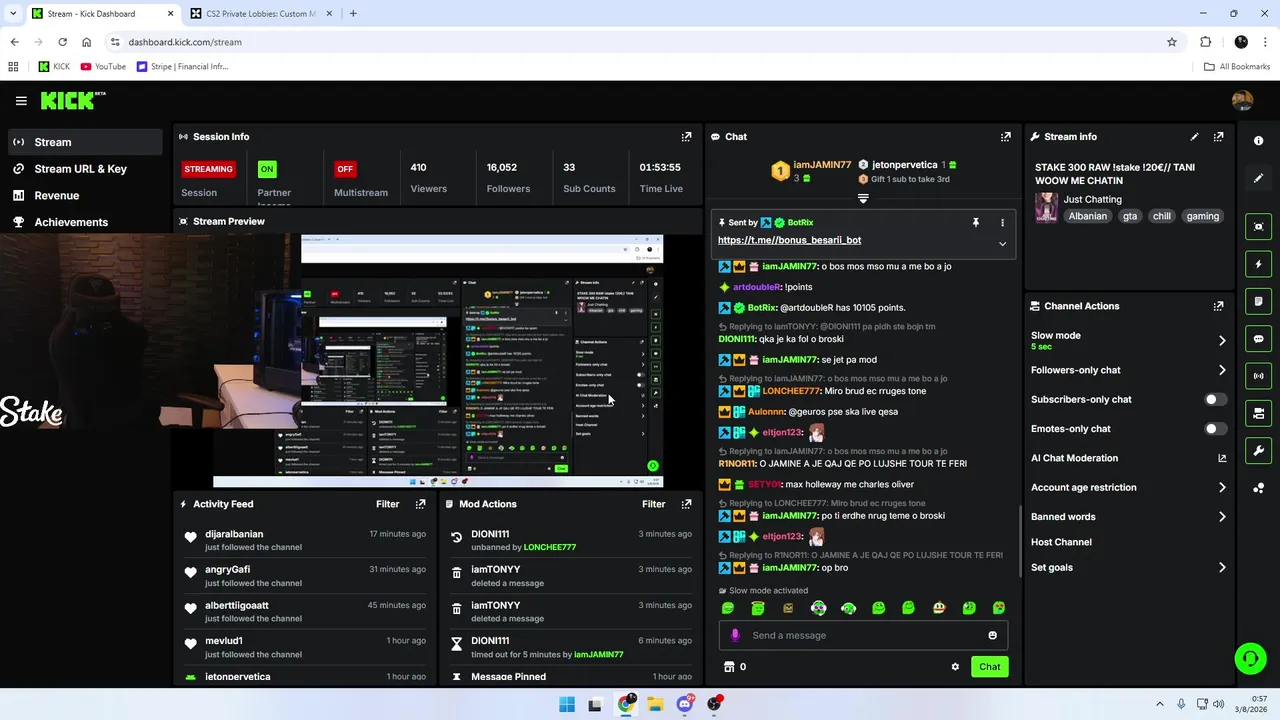Image resolution: width=1280 pixels, height=720 pixels.
Task: Pop out the Stream info panel
Action: [x=1218, y=137]
